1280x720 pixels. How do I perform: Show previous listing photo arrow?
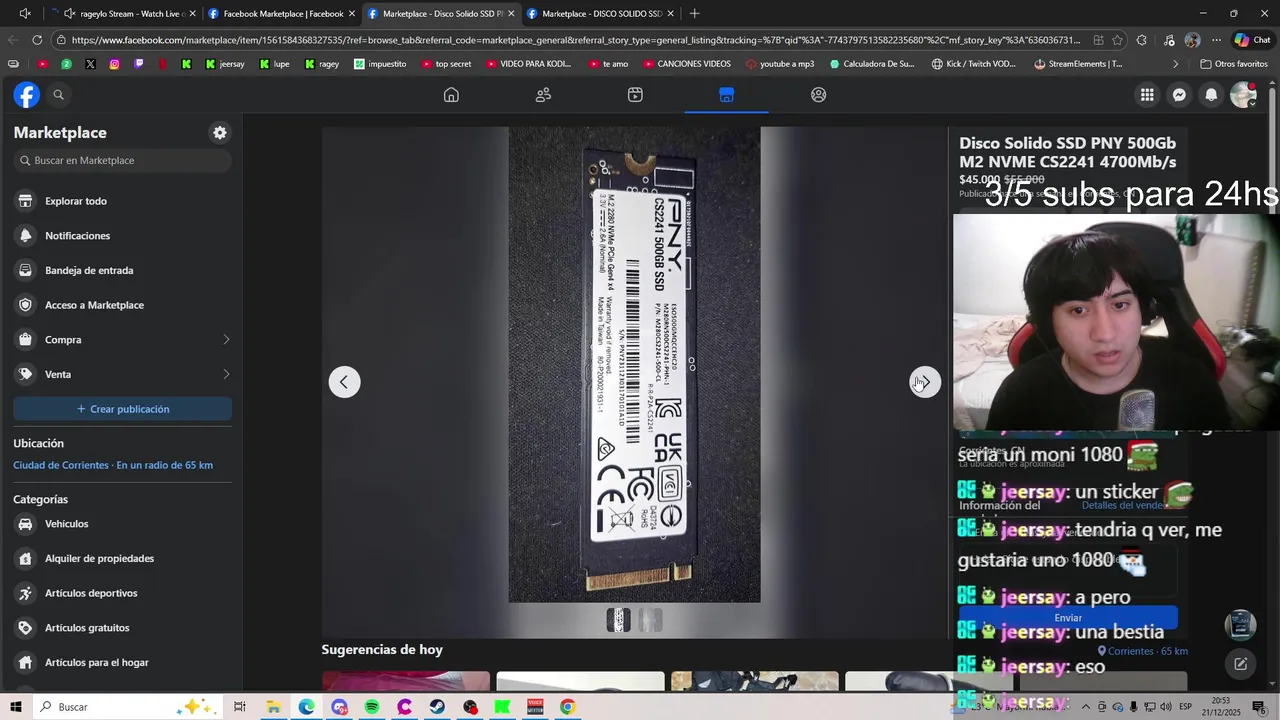(x=344, y=382)
